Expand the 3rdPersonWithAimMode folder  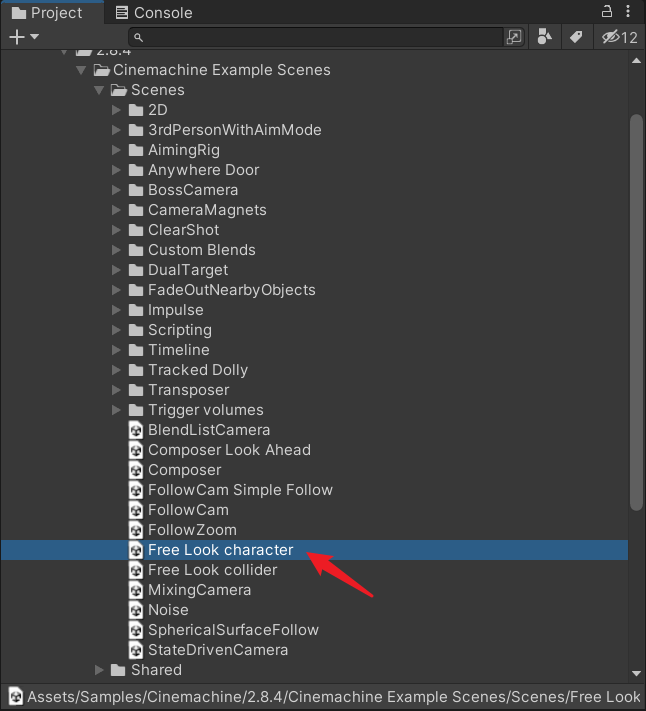pos(117,130)
